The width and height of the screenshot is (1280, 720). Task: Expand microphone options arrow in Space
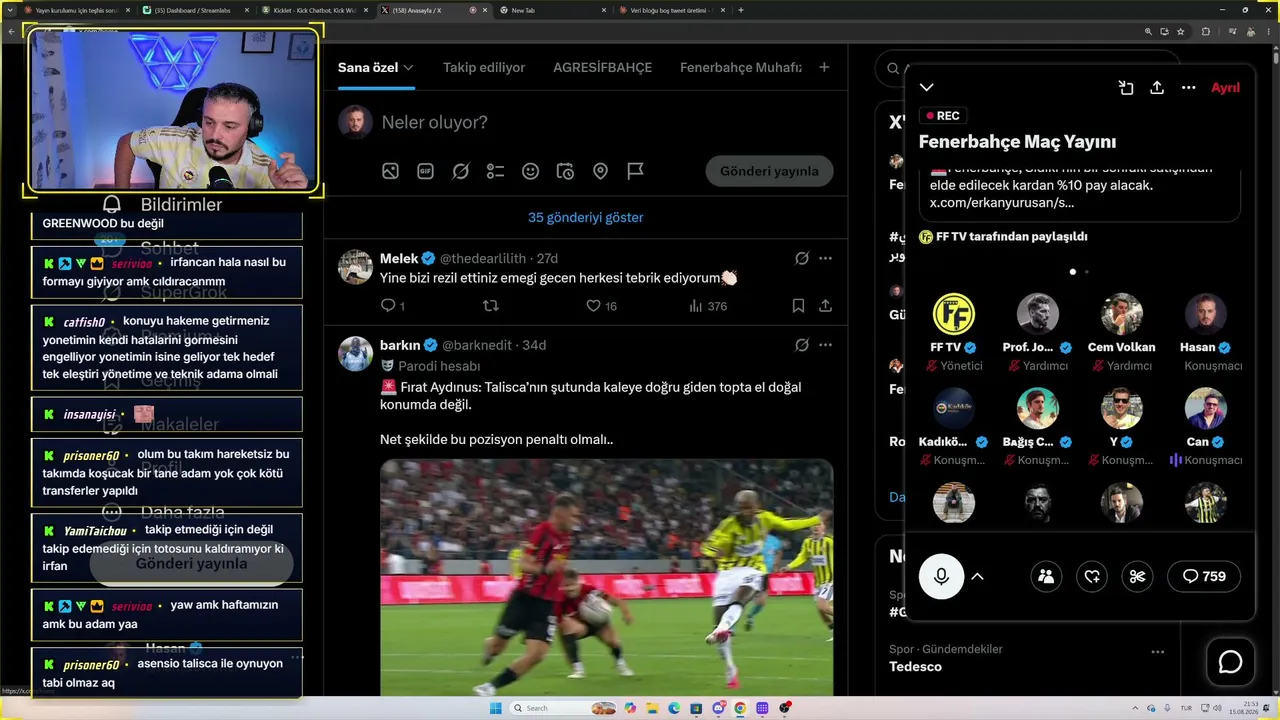pyautogui.click(x=978, y=576)
